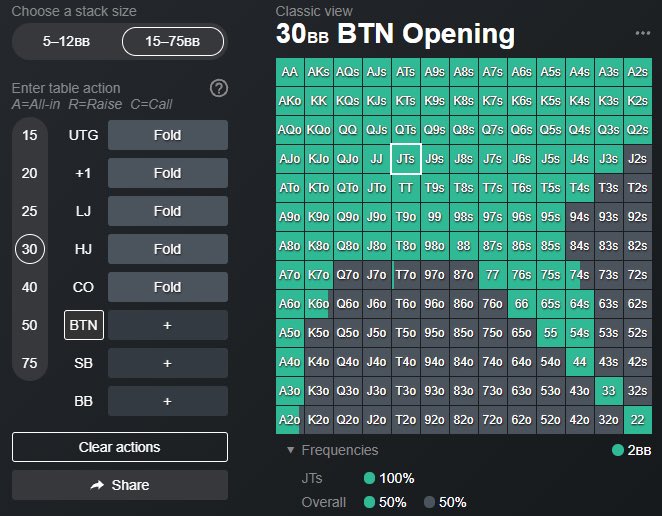Select the J2s hand cell
Viewport: 662px width, 516px height.
(x=638, y=159)
